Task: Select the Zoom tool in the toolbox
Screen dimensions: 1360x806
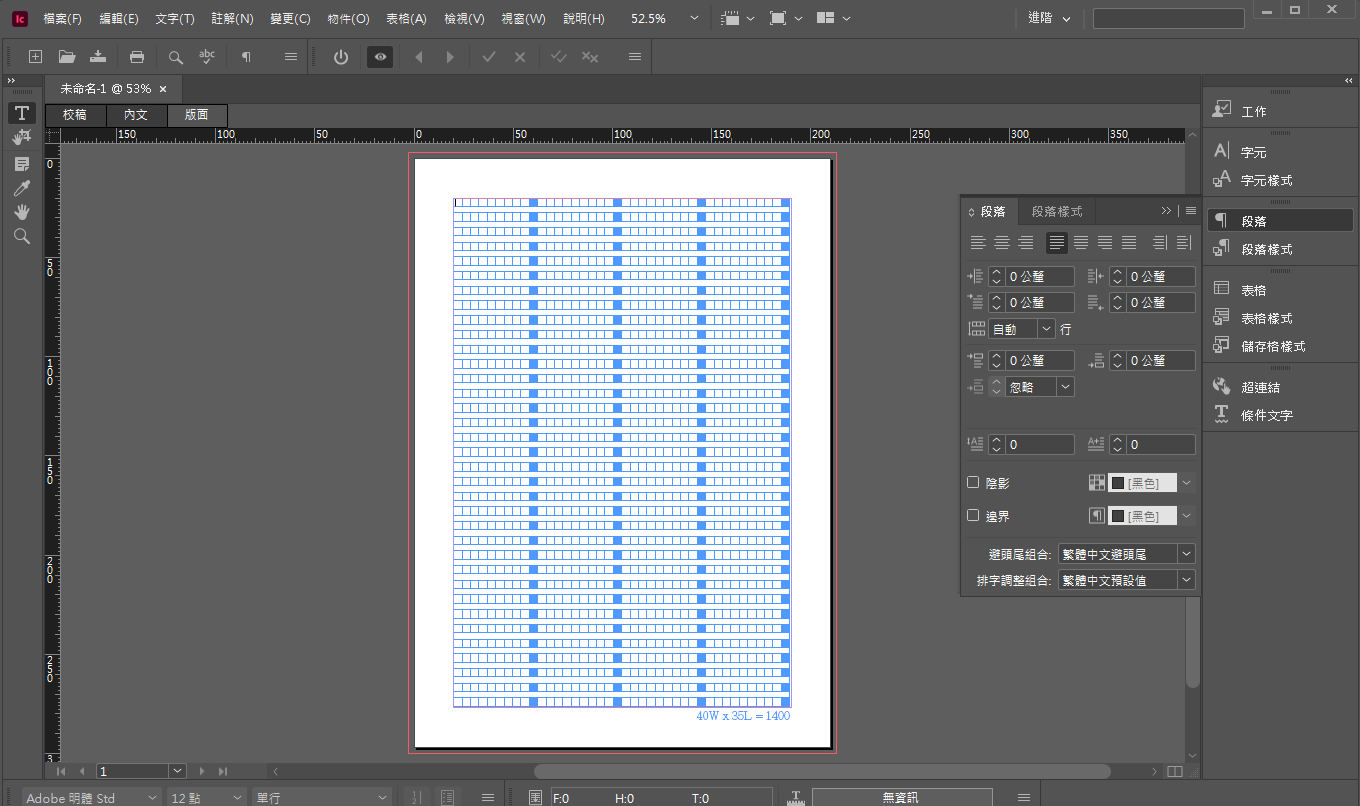Action: [21, 237]
